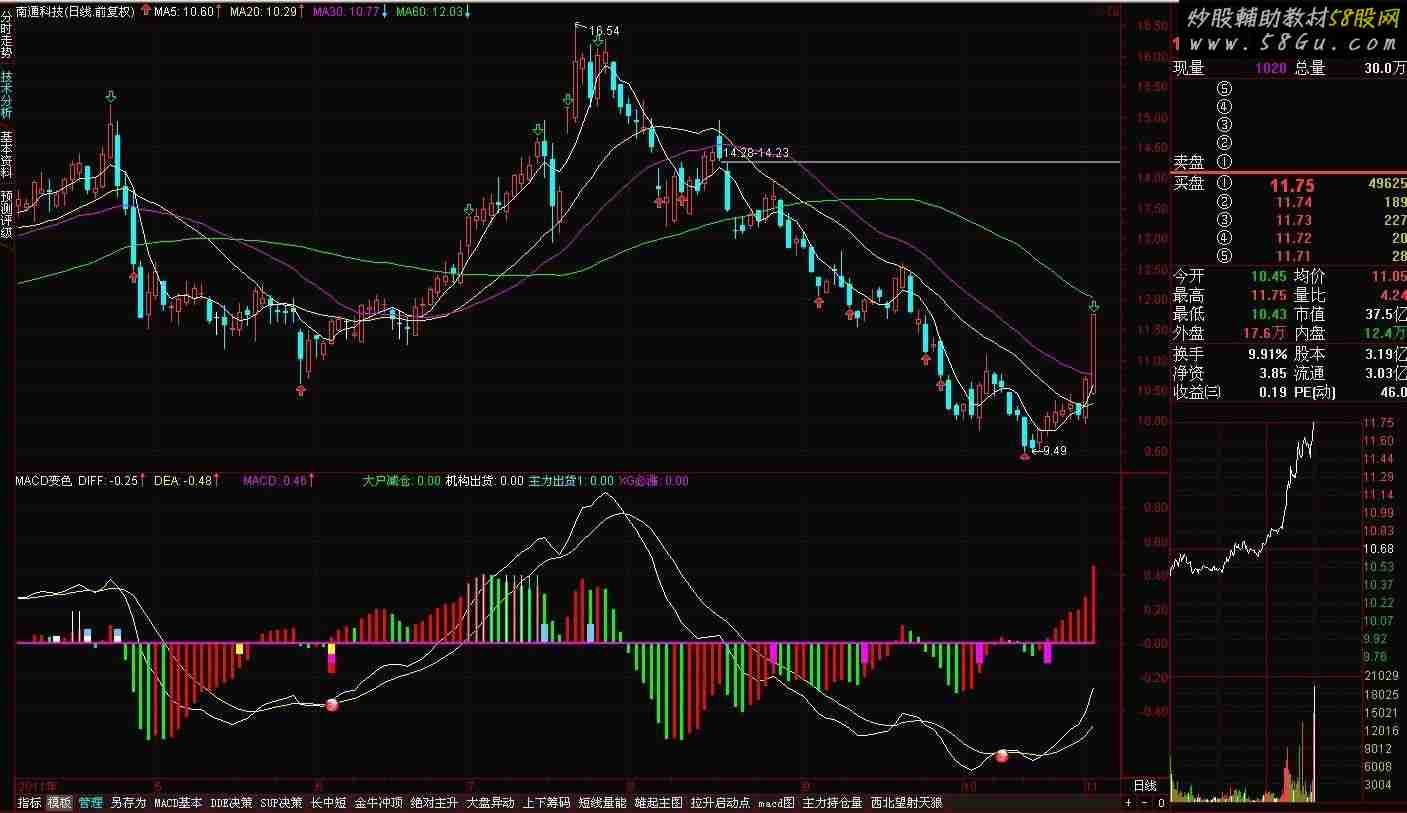This screenshot has height=813, width=1407.
Task: Click the 大户减仓: 0.00 indicator label
Action: pos(401,481)
